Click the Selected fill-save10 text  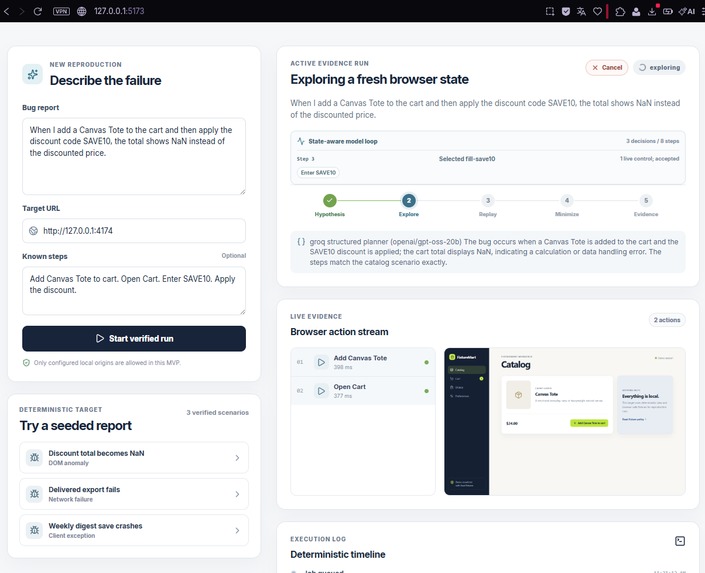(x=467, y=159)
